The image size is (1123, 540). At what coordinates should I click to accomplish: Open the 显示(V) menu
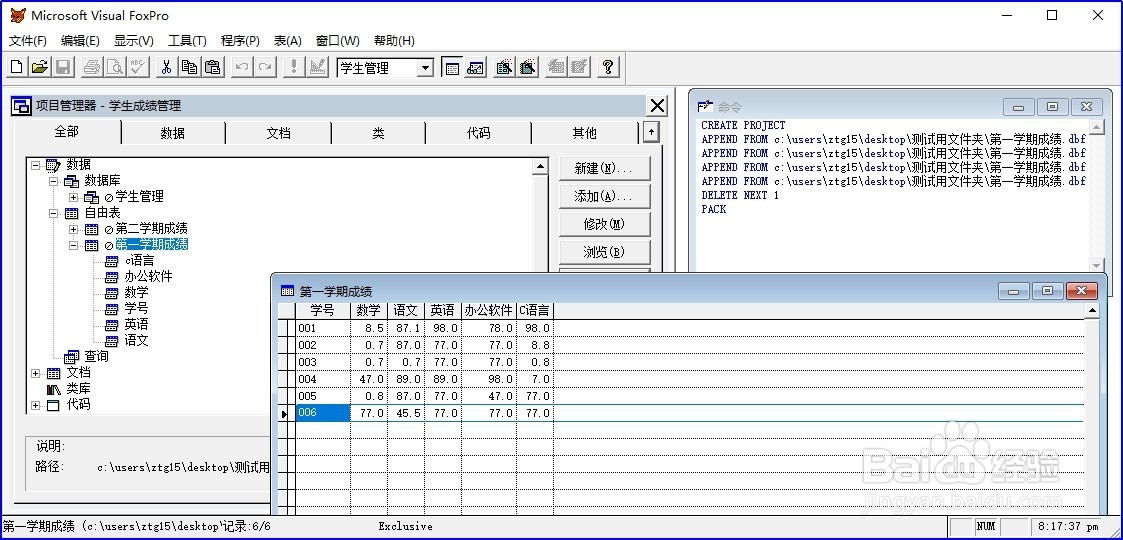(134, 41)
